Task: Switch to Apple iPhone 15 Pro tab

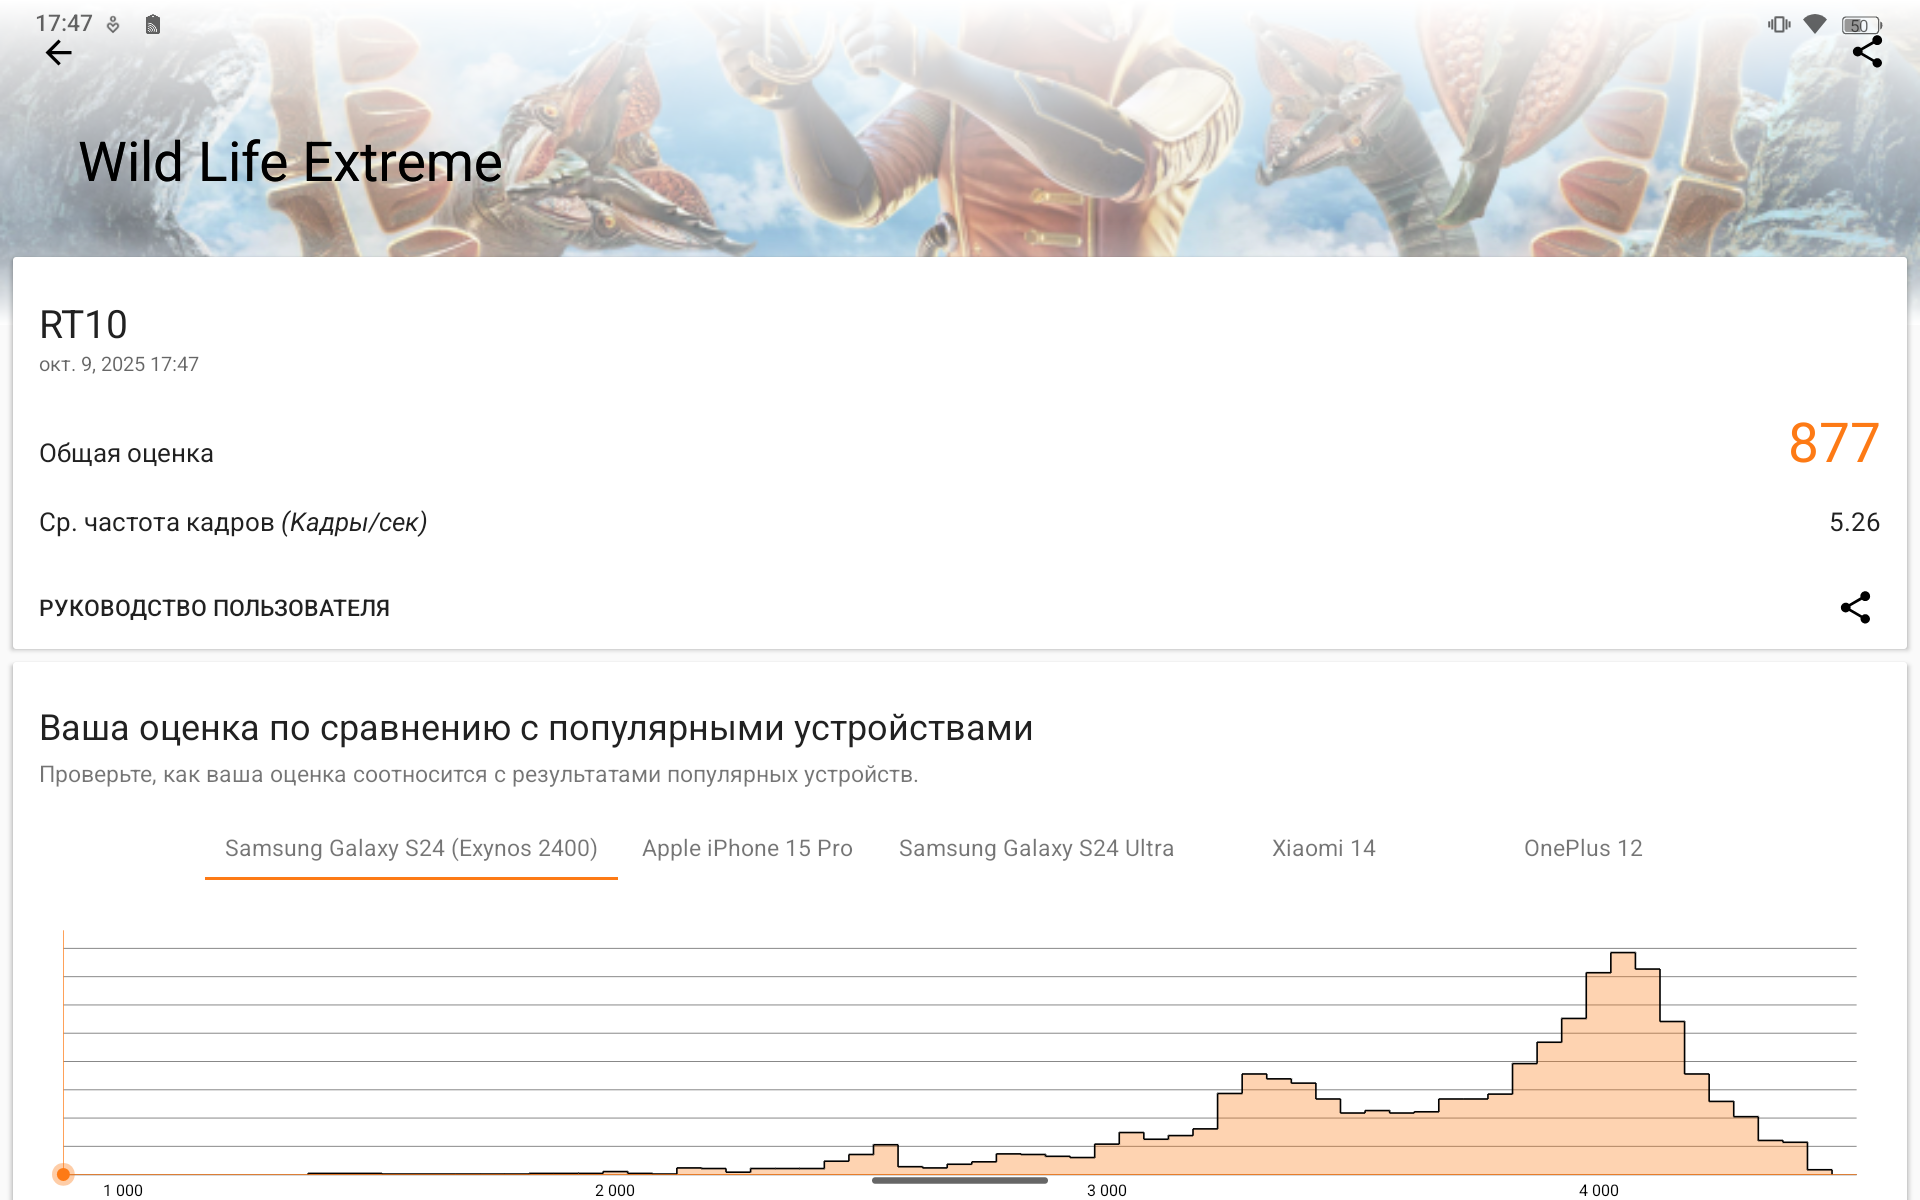Action: pyautogui.click(x=747, y=848)
